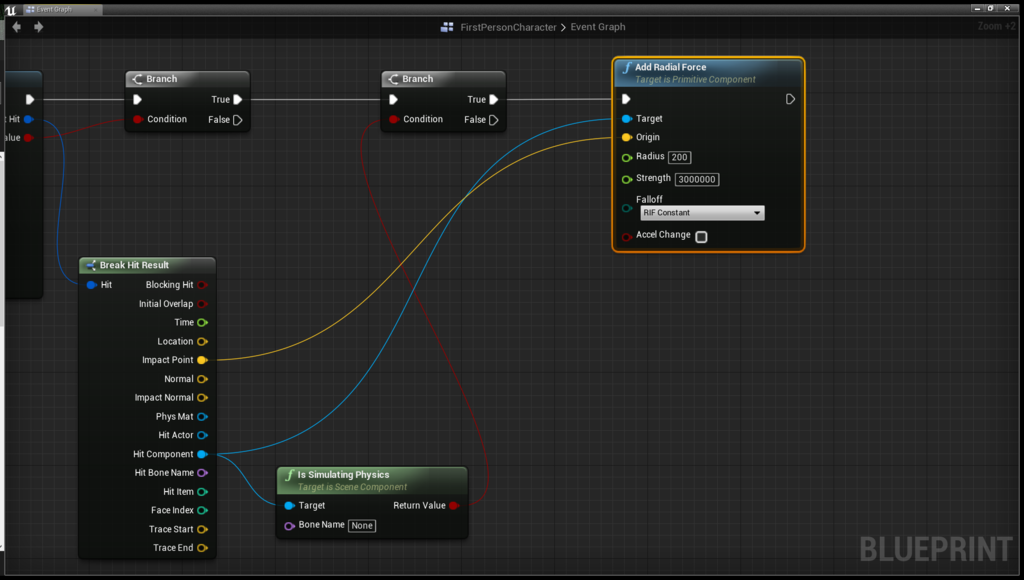Select the Add Radial Force node header

[708, 72]
